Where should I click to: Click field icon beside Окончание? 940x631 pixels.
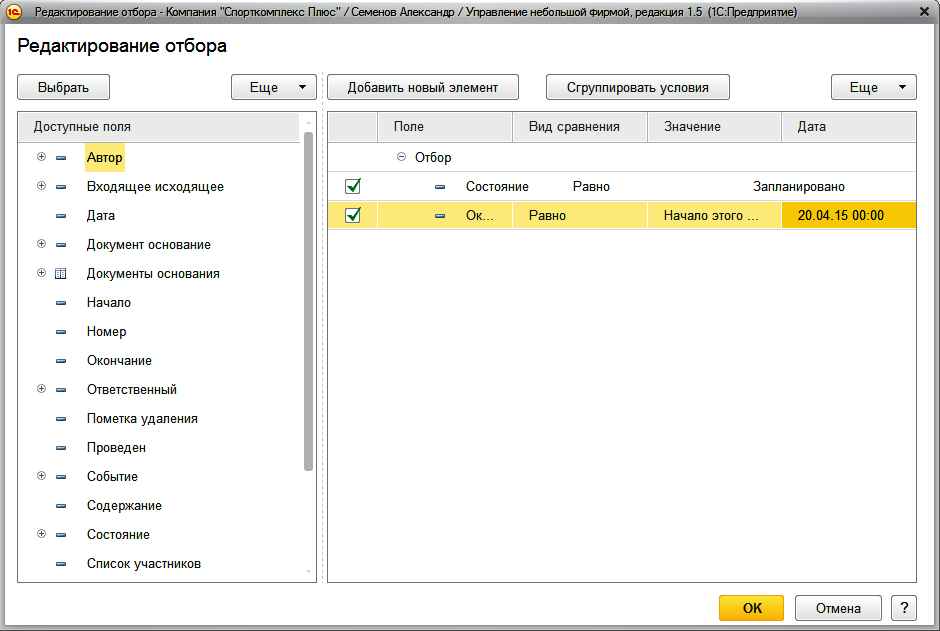61,361
